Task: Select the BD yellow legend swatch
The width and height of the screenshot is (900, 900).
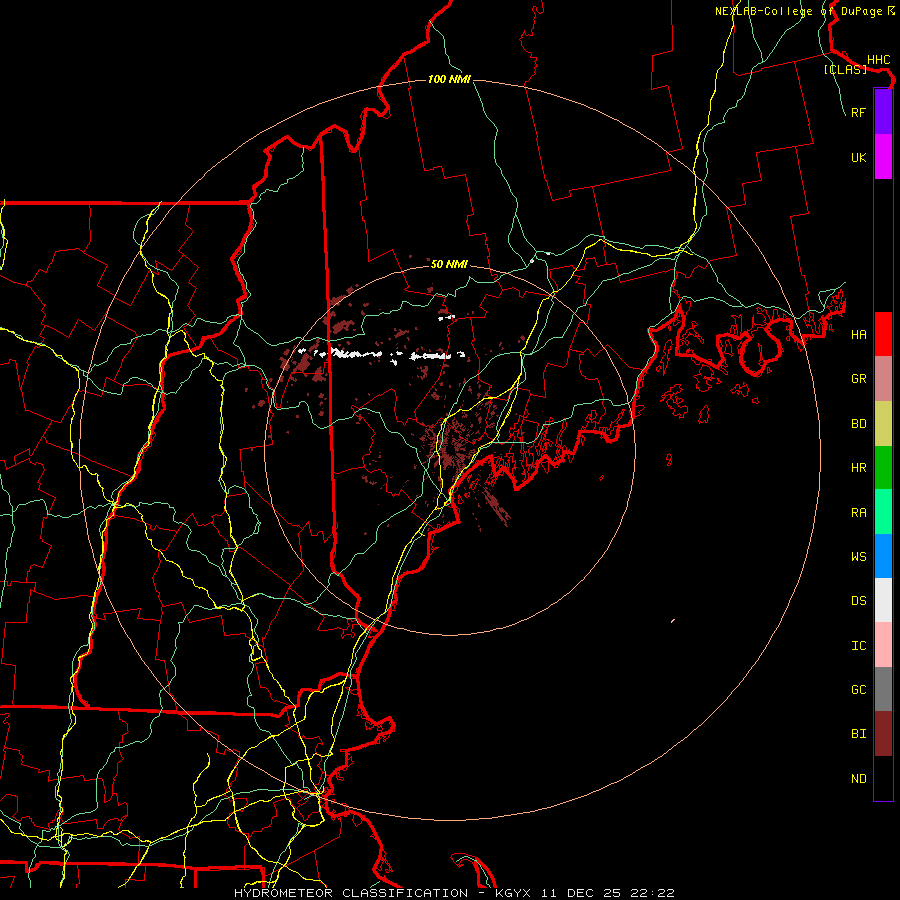Action: [x=883, y=424]
